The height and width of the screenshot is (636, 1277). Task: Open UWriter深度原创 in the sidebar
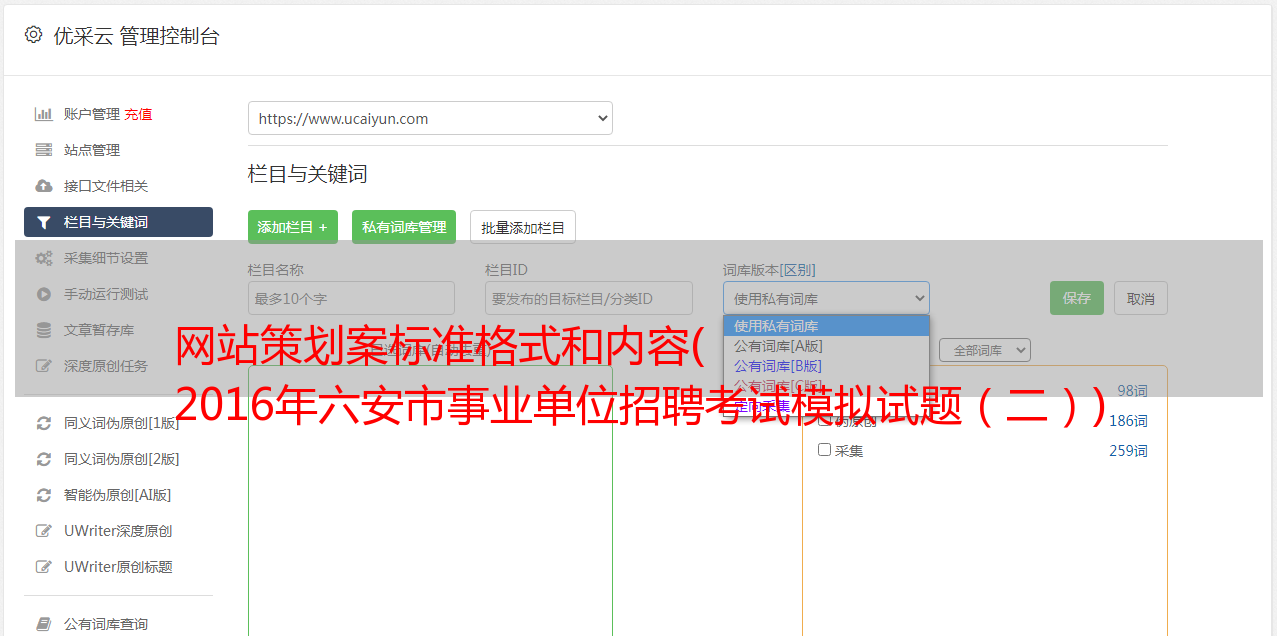(118, 531)
